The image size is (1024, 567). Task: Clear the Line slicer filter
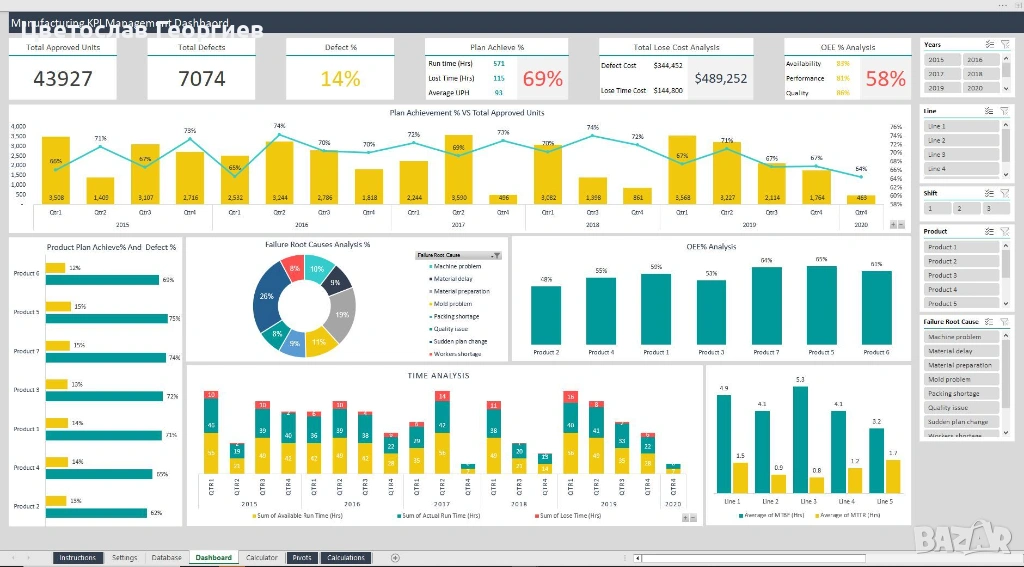(1005, 111)
